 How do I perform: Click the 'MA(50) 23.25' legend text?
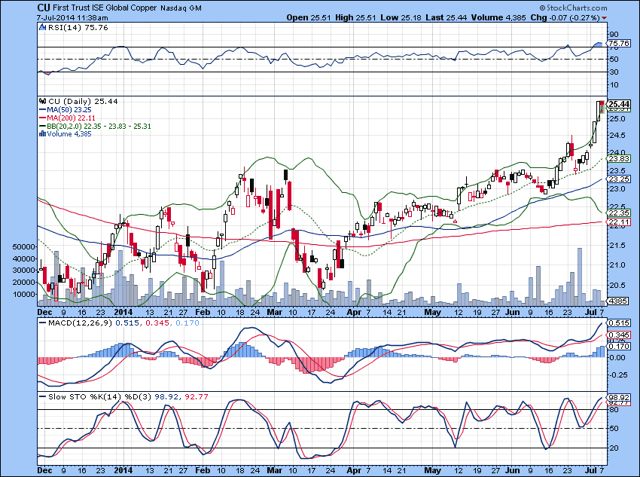click(x=69, y=110)
